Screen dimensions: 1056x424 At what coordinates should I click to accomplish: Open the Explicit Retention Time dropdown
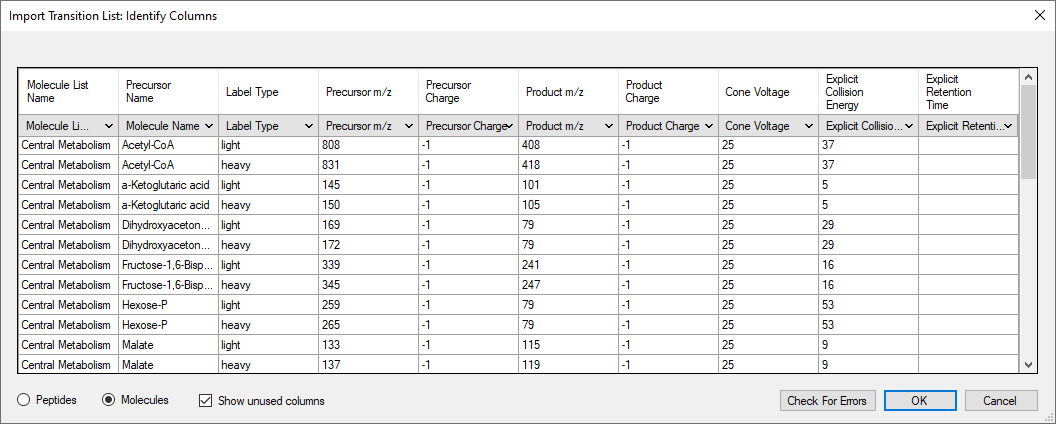click(967, 126)
